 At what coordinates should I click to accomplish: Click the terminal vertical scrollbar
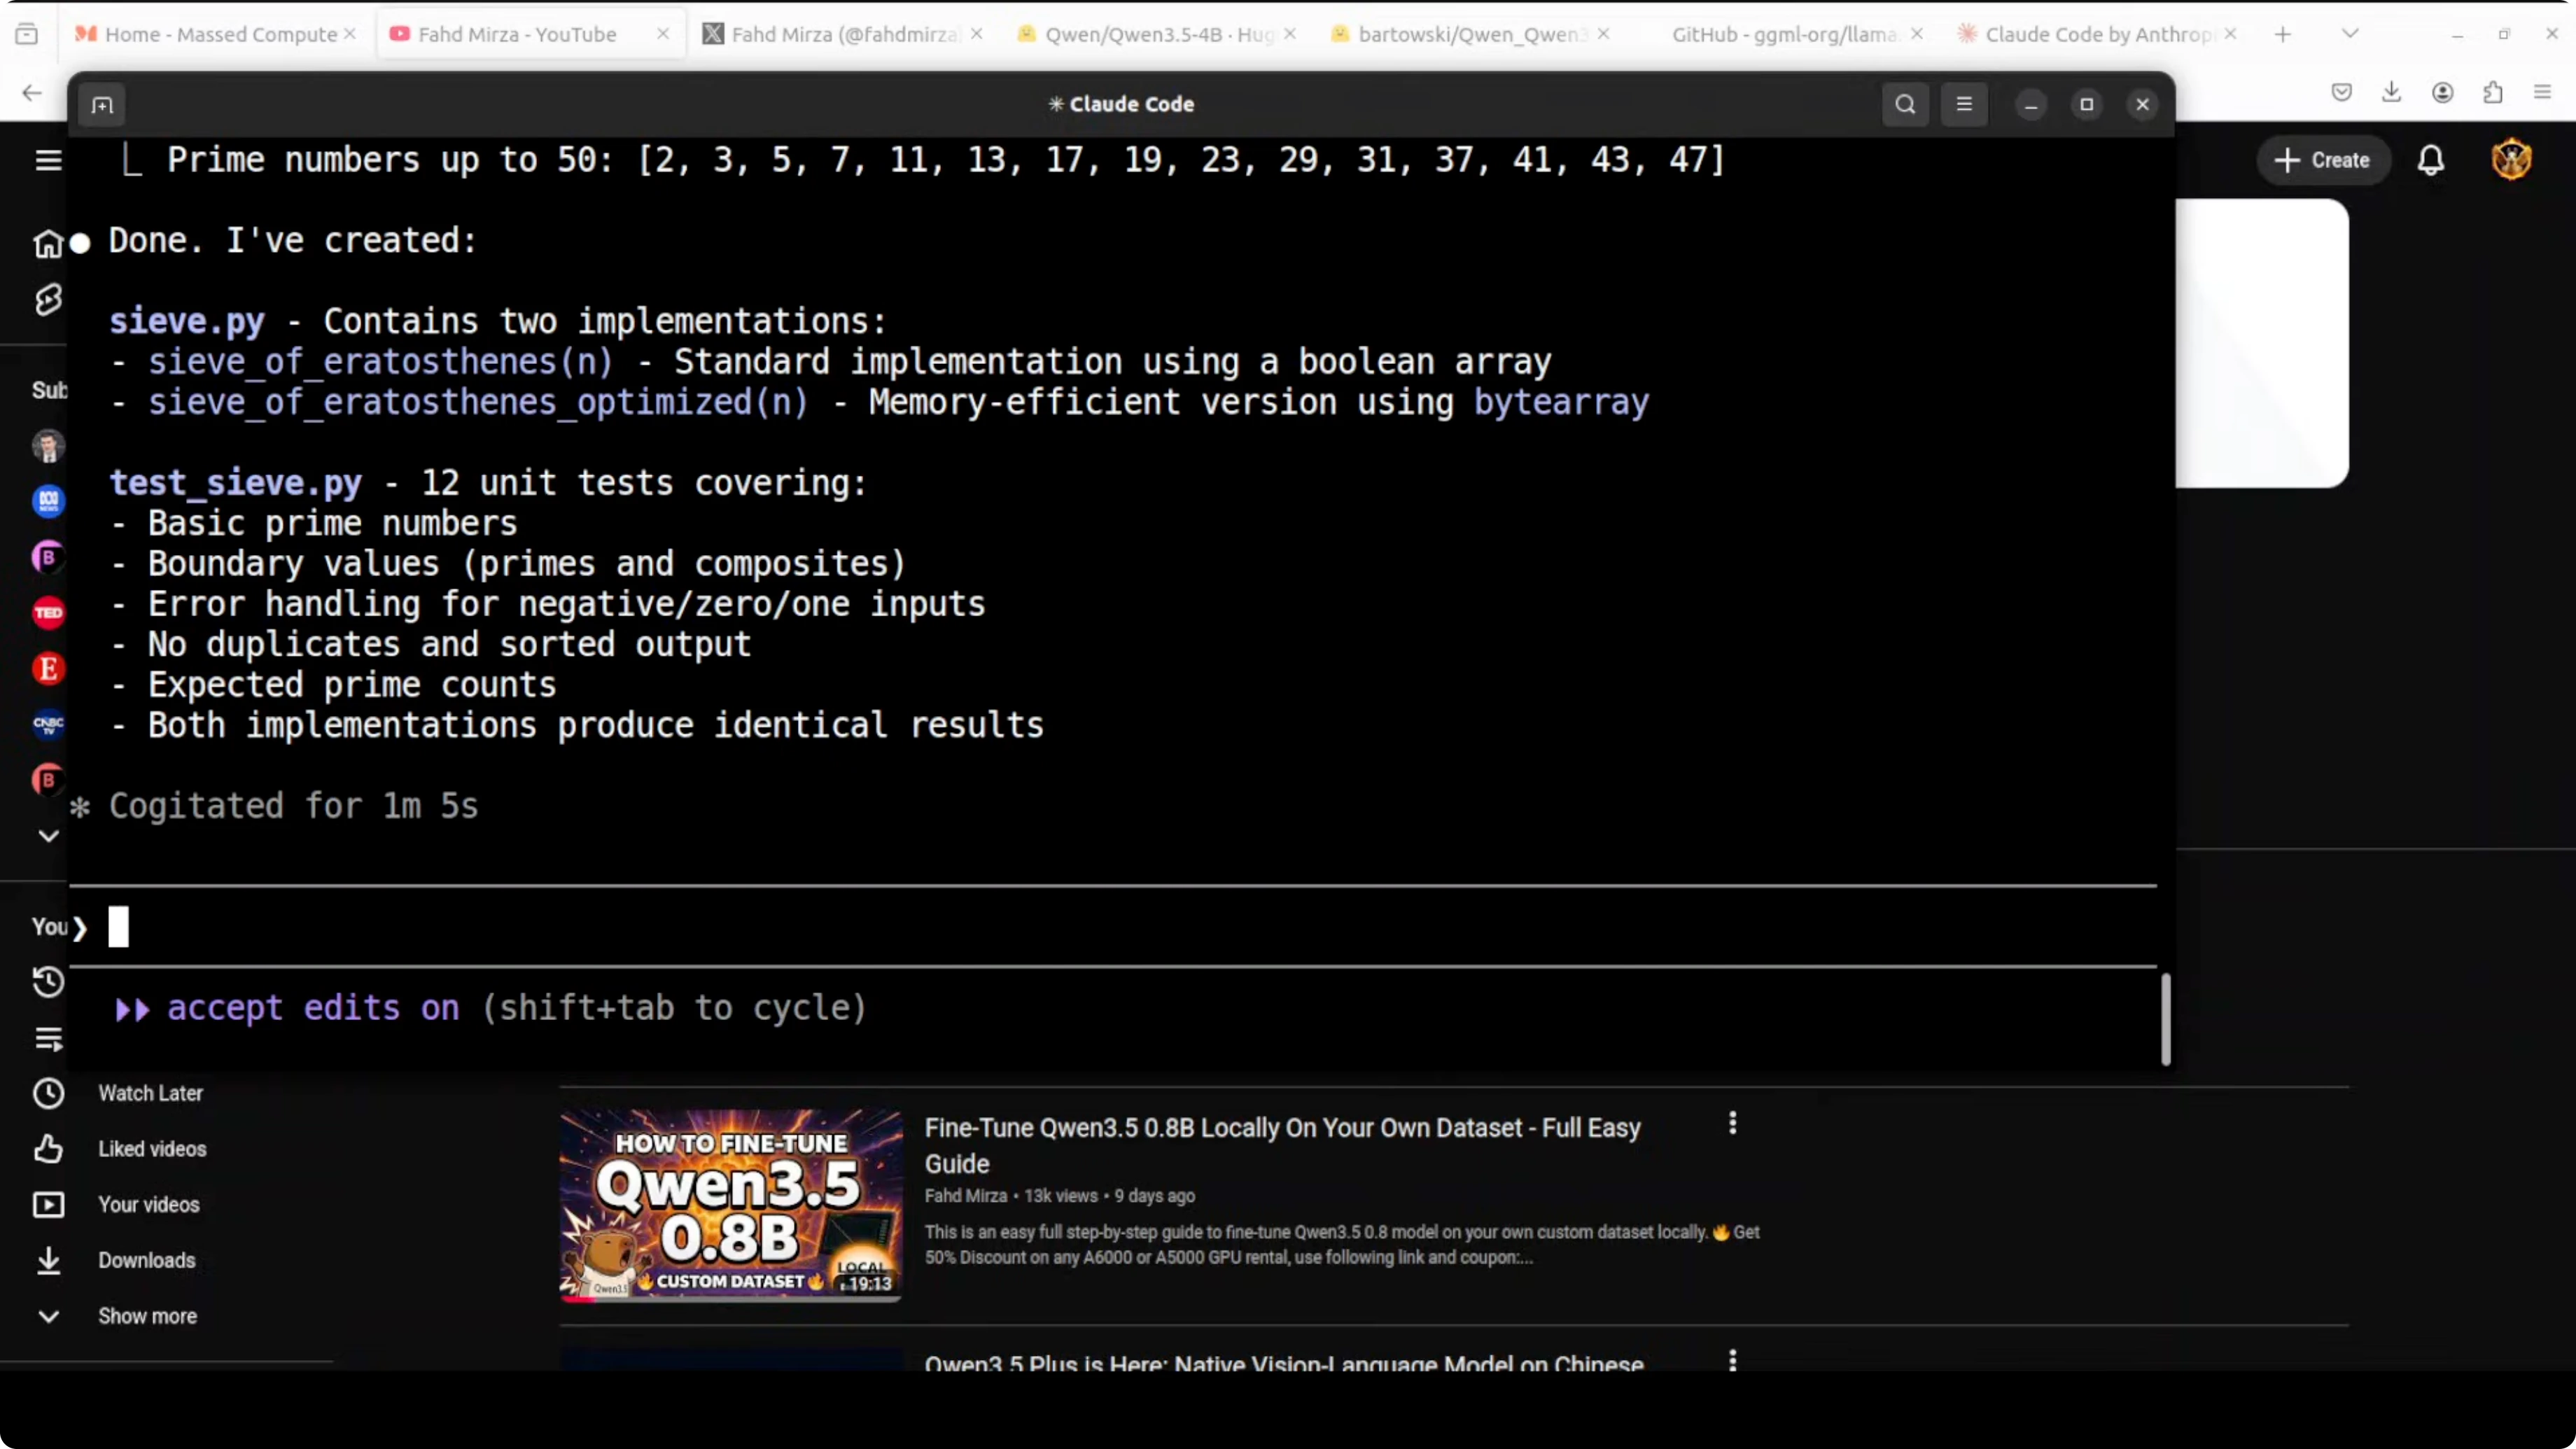coord(2165,1020)
